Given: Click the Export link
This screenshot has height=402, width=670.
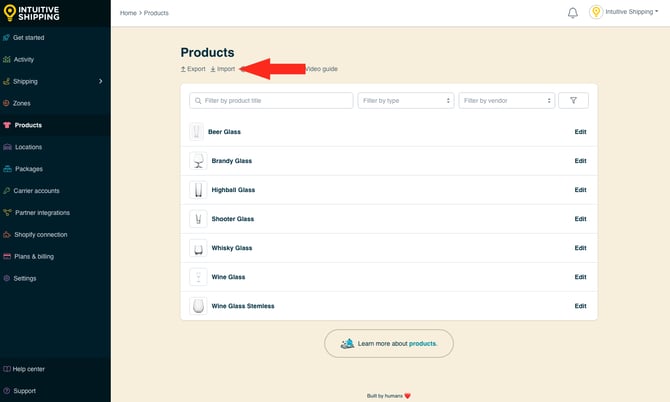Looking at the screenshot, I should [193, 69].
